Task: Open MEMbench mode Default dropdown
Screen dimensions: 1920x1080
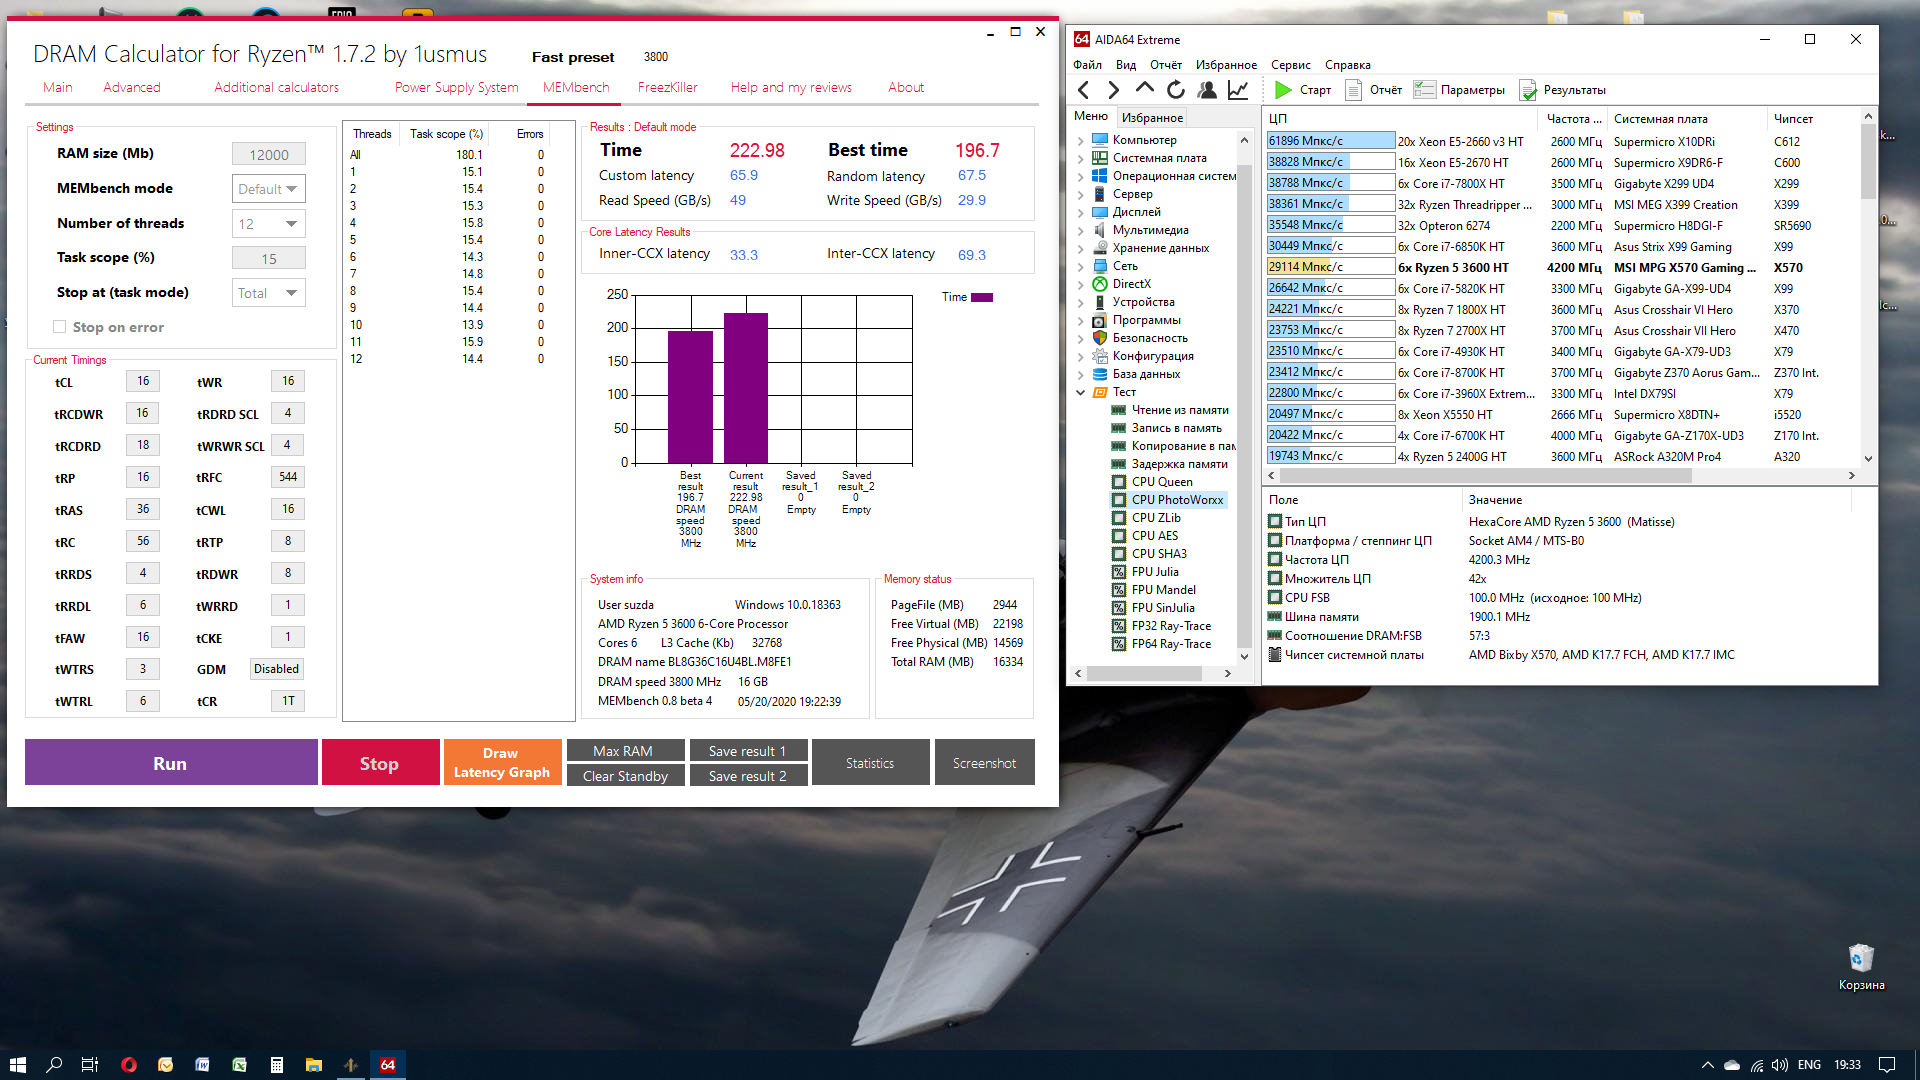Action: pyautogui.click(x=268, y=189)
